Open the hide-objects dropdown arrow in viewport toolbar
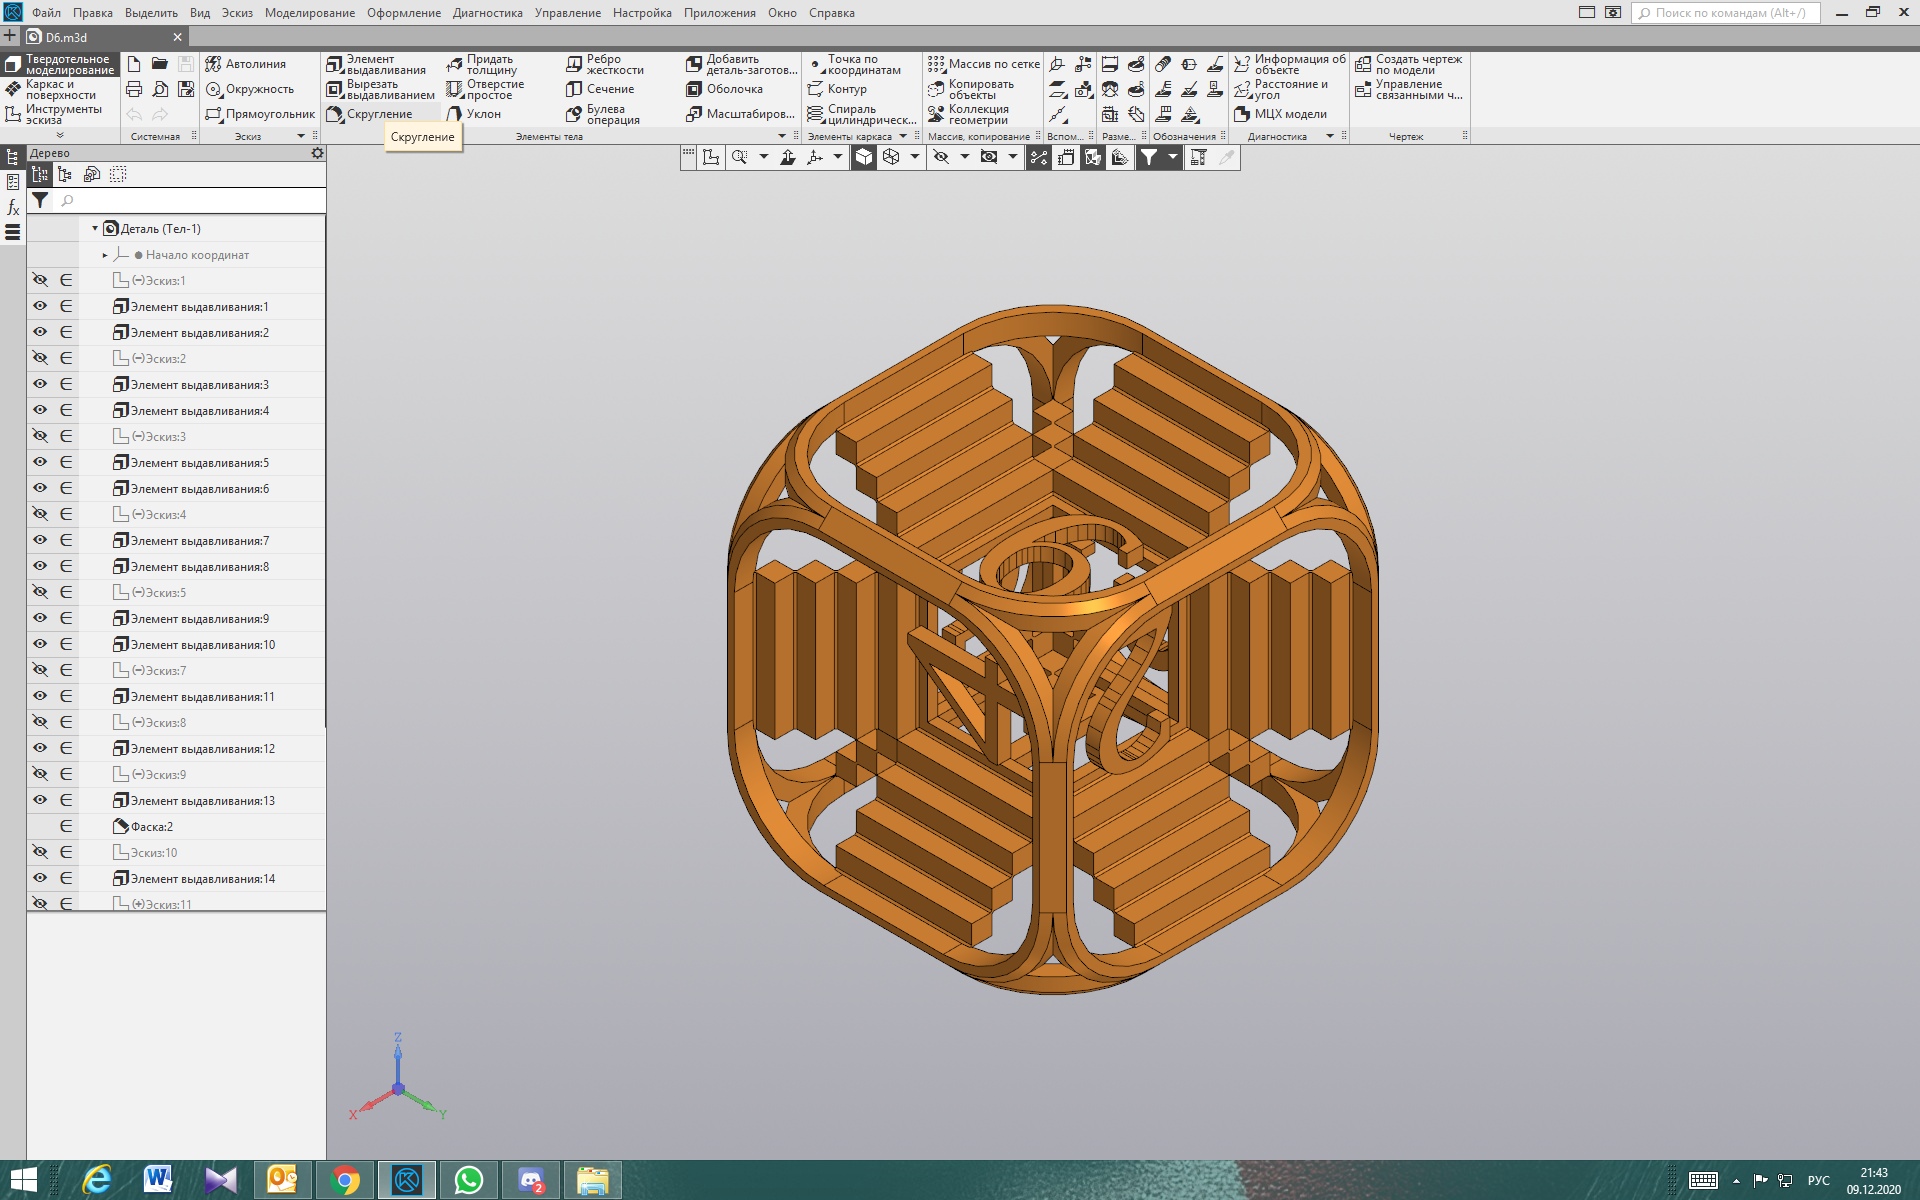The width and height of the screenshot is (1920, 1200). 965,157
